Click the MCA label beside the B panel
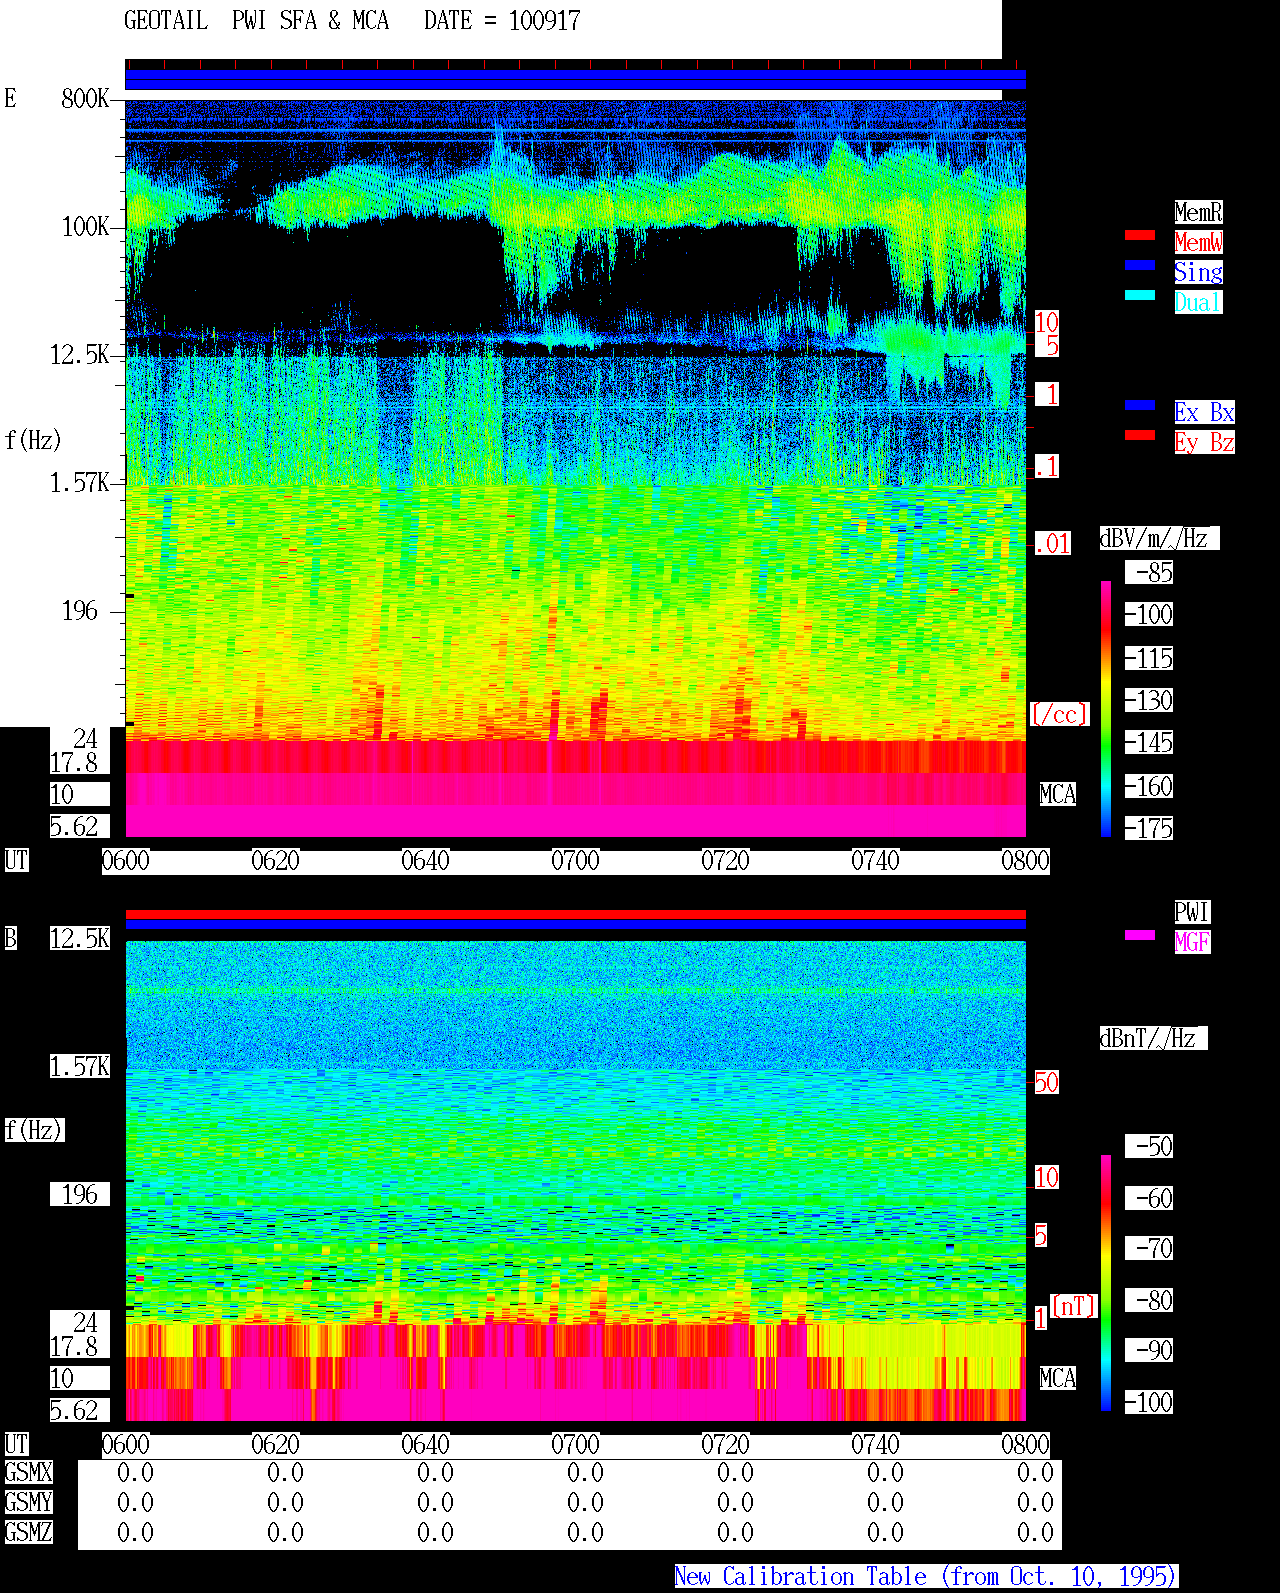Image resolution: width=1280 pixels, height=1593 pixels. pyautogui.click(x=1057, y=1378)
